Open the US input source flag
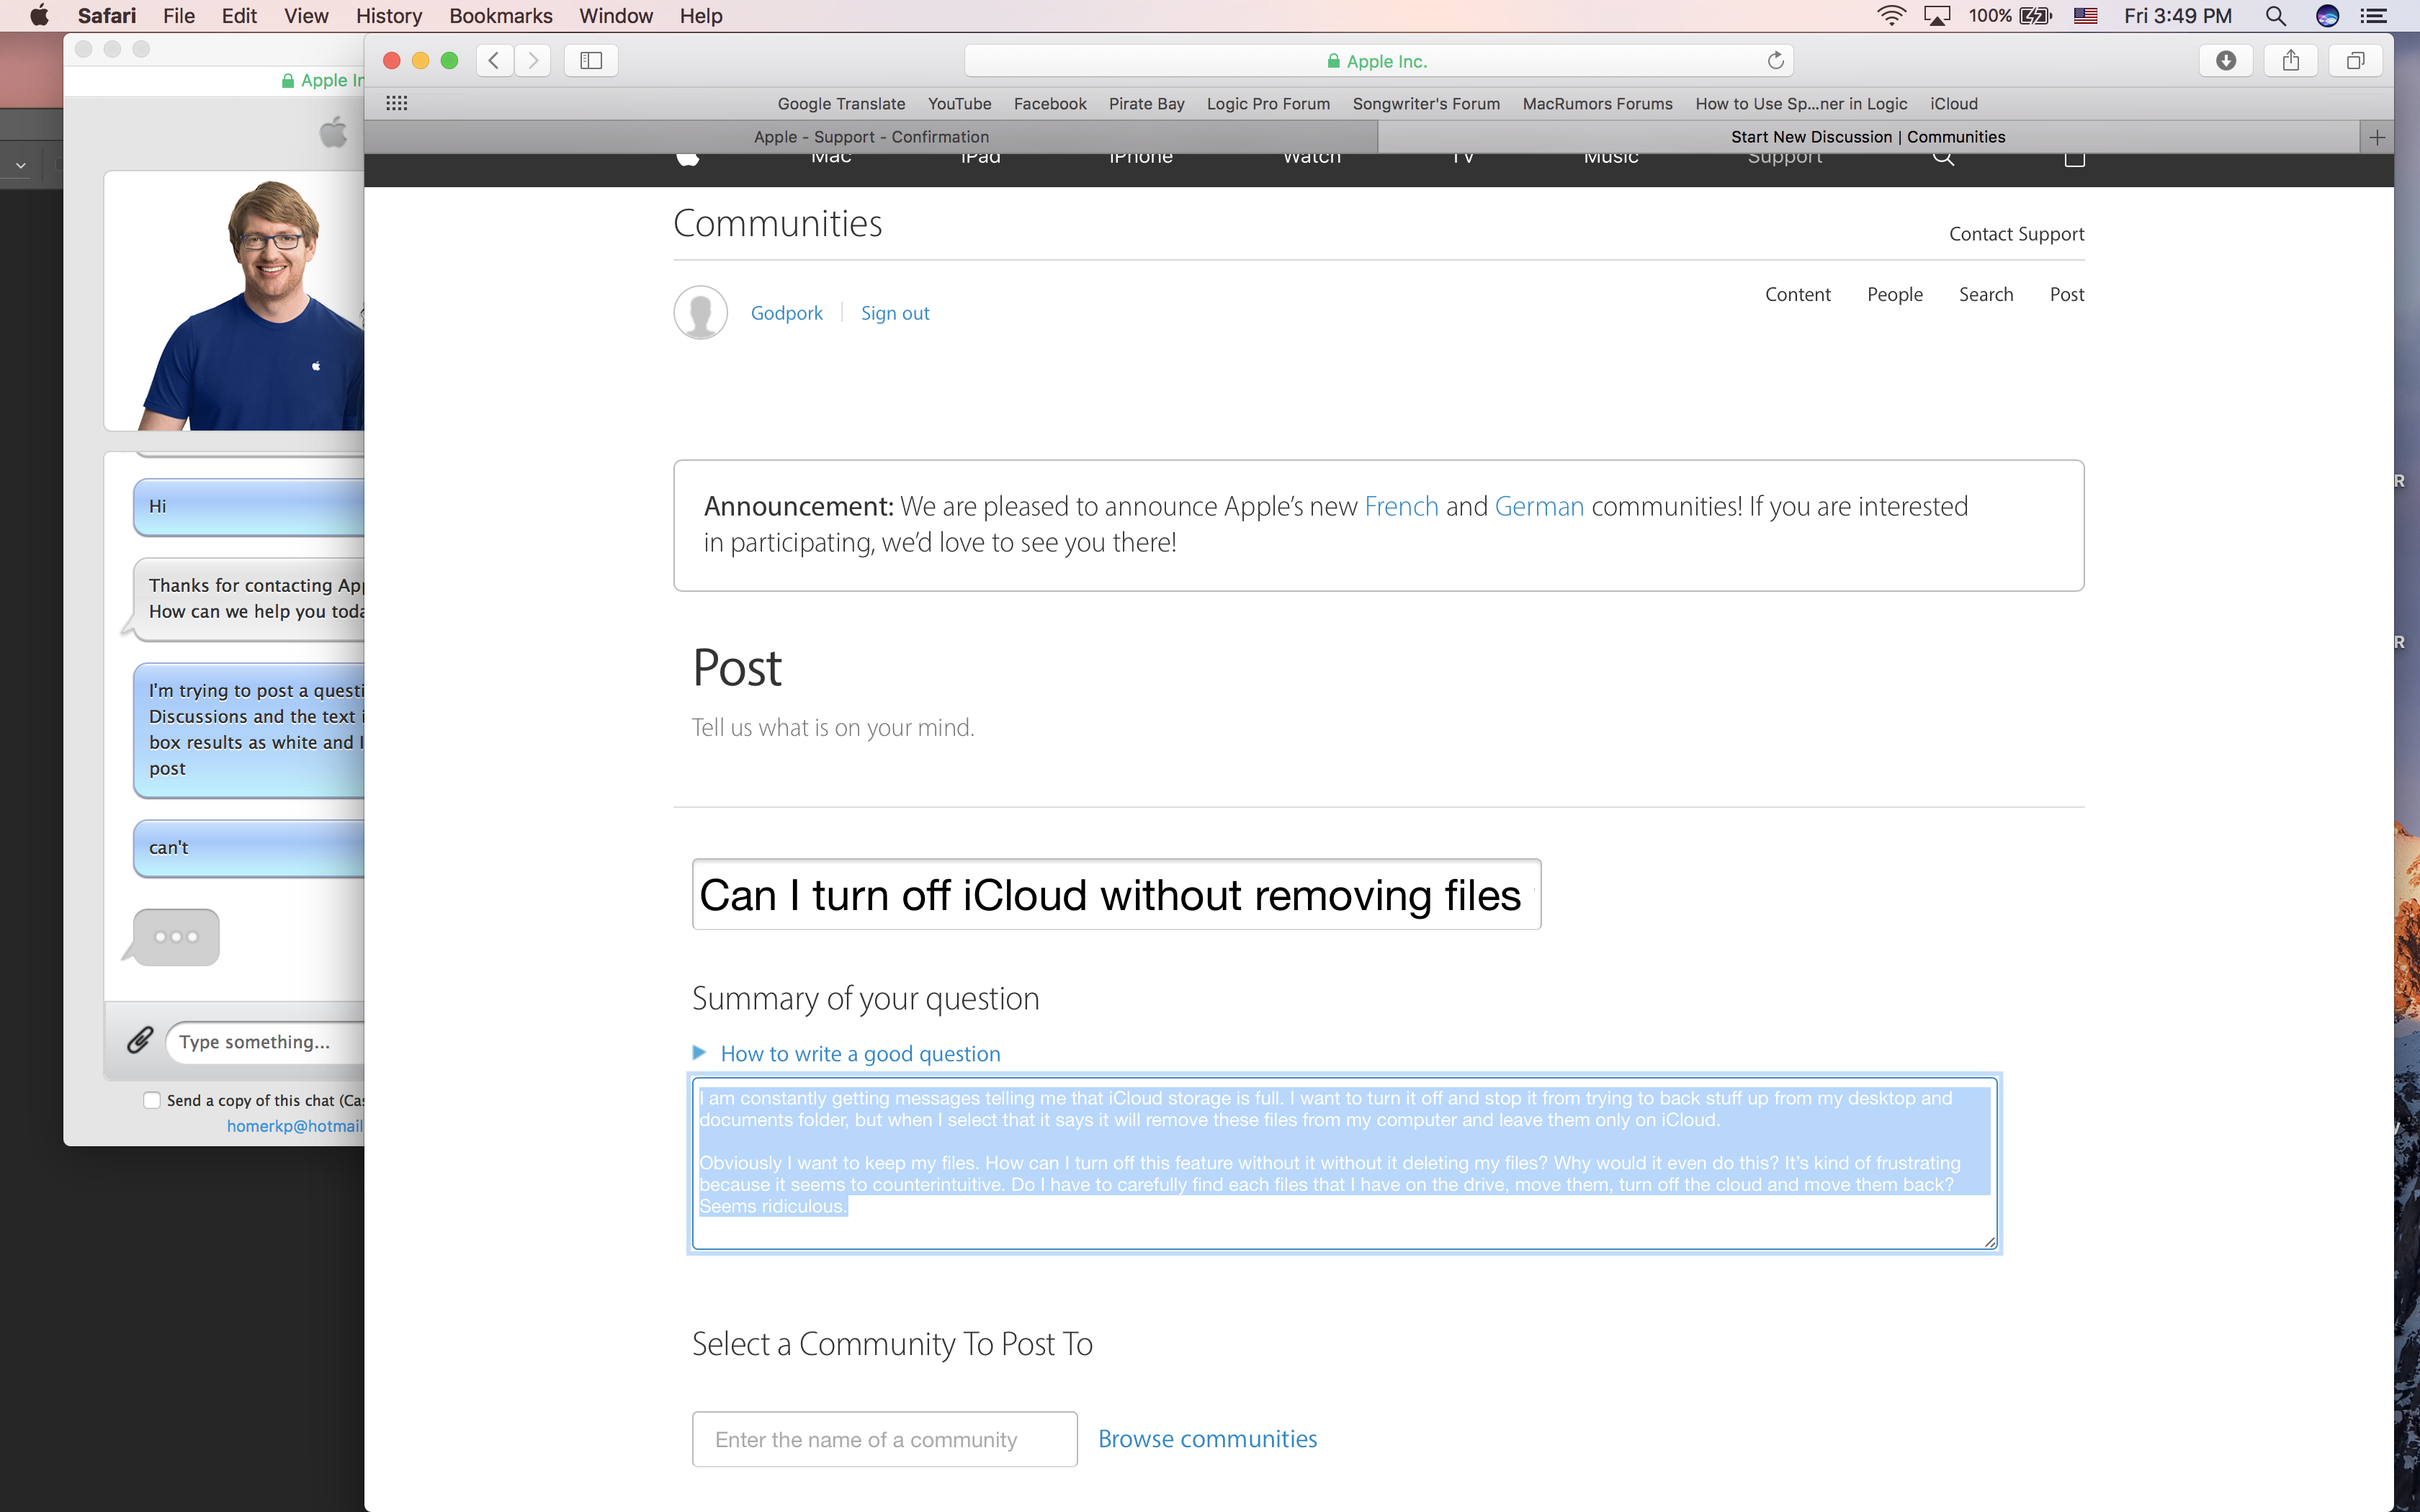Viewport: 2420px width, 1512px height. tap(2085, 16)
